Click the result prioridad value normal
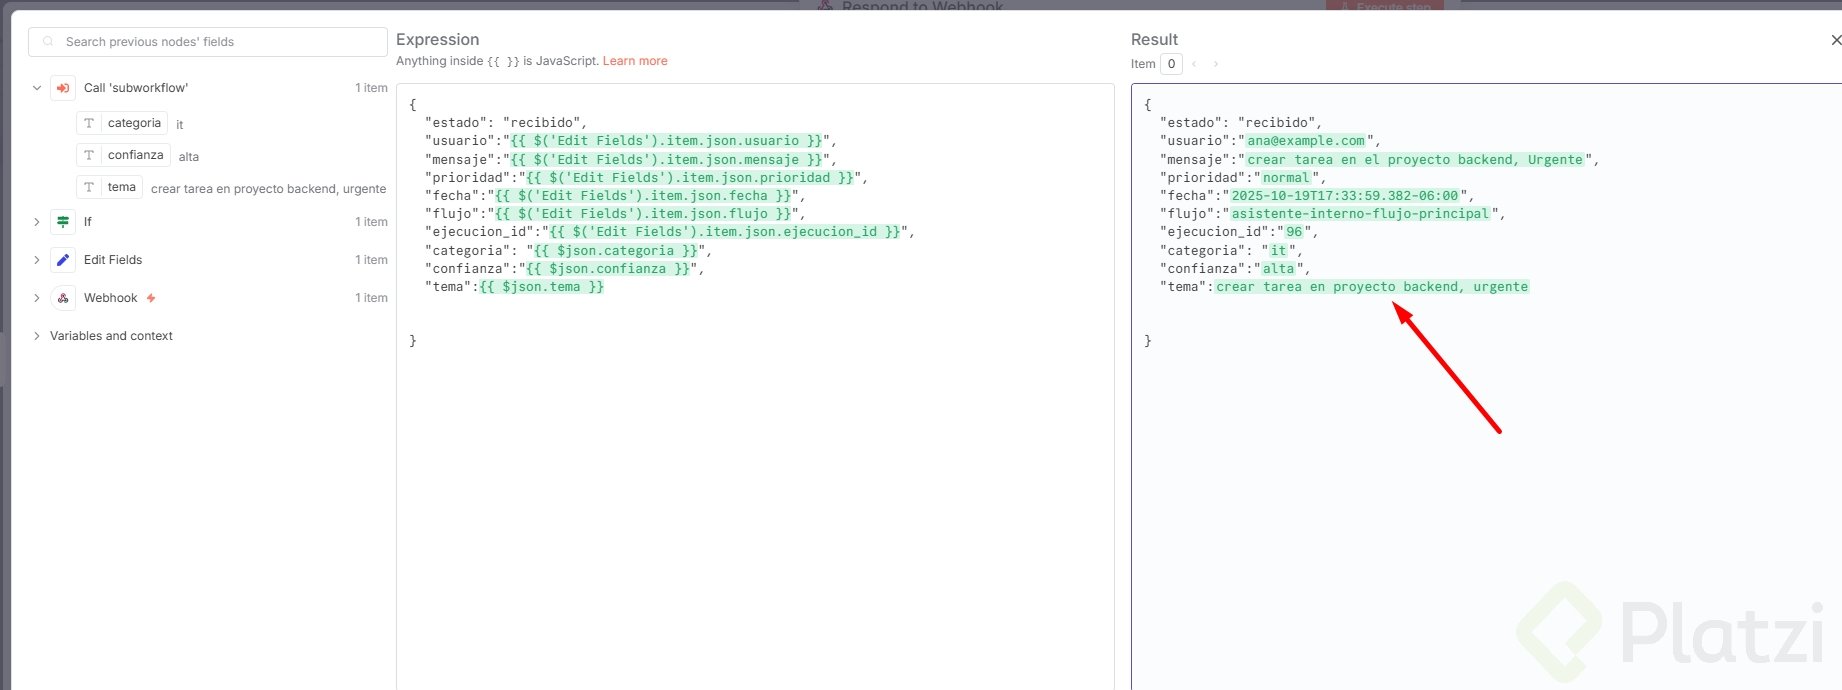This screenshot has width=1842, height=690. (x=1286, y=178)
